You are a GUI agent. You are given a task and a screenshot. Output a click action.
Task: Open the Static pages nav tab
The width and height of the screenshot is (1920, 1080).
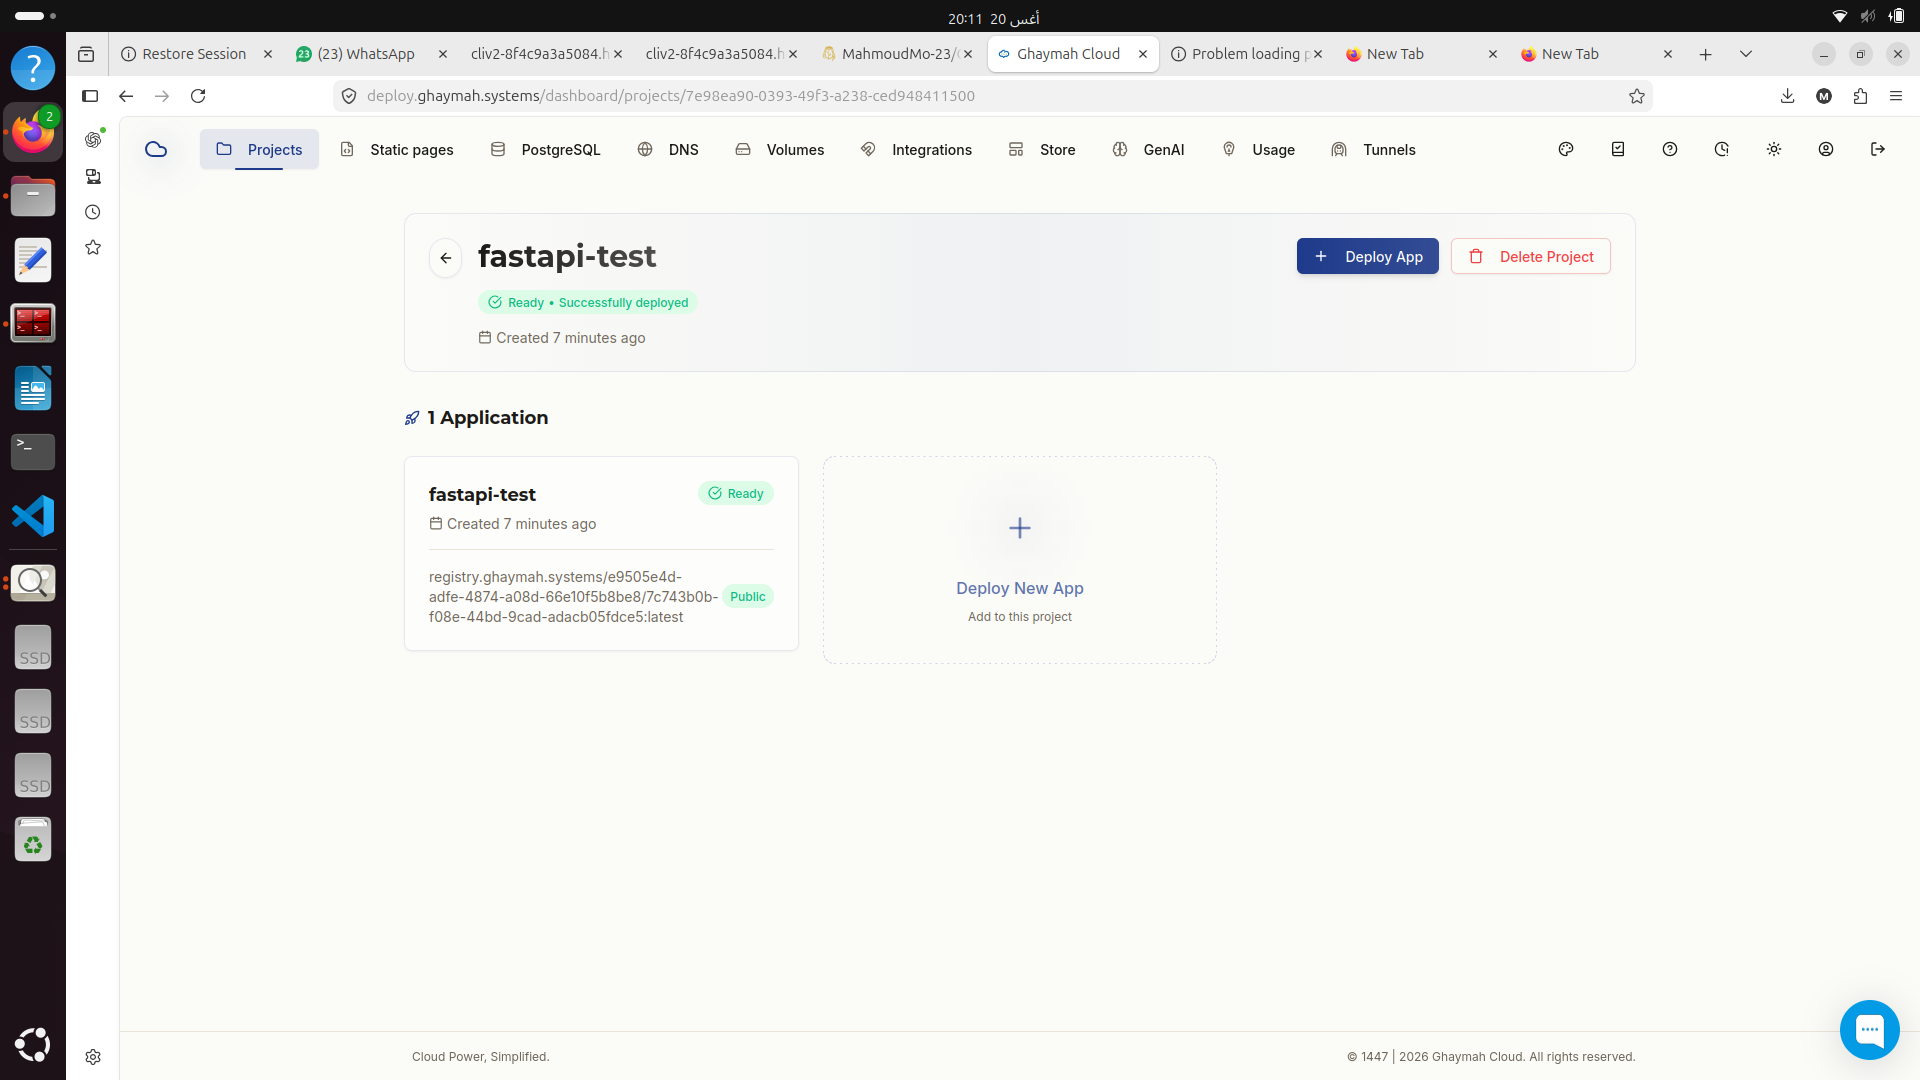tap(397, 149)
